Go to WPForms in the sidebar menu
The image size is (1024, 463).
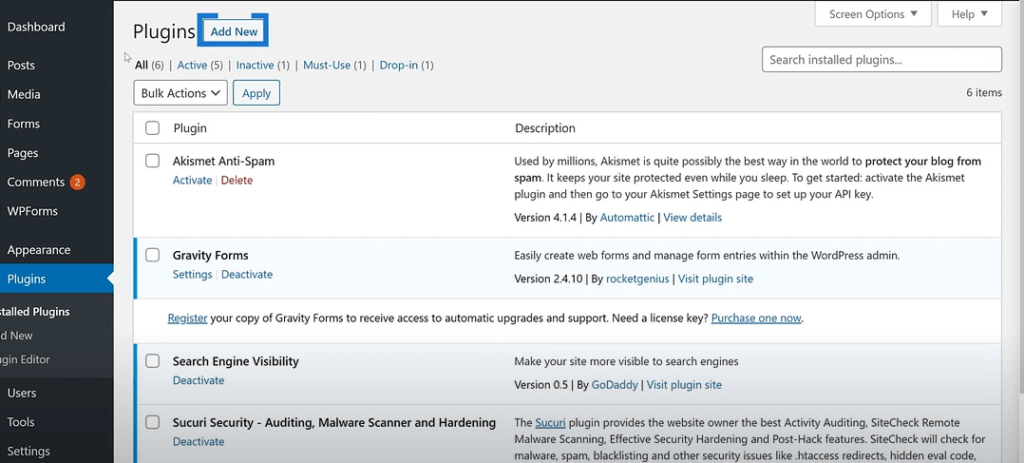32,211
